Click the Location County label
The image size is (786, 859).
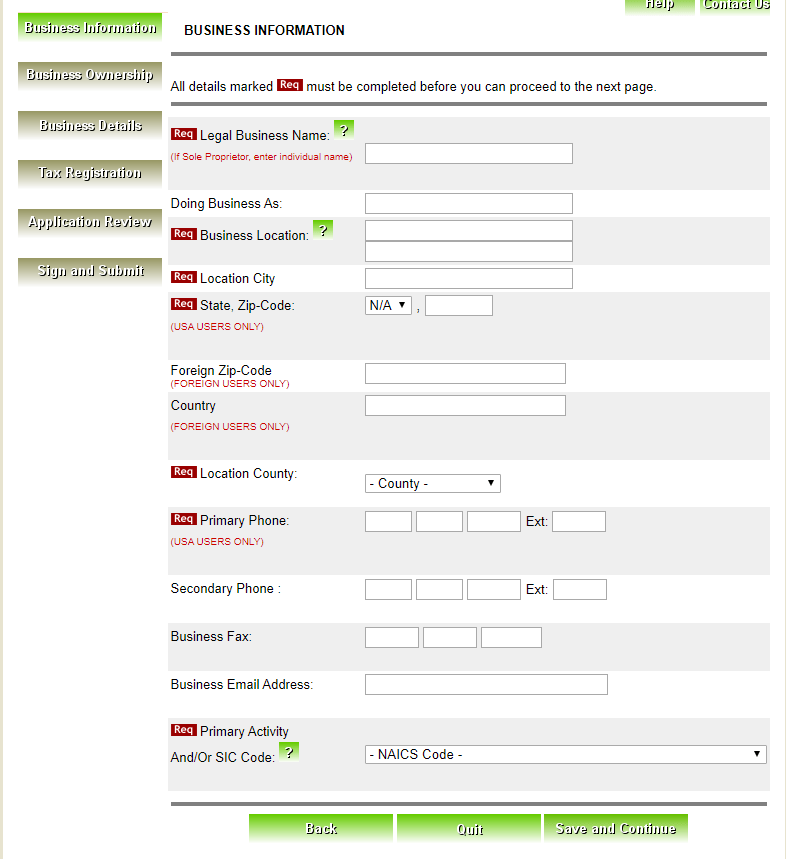(248, 473)
